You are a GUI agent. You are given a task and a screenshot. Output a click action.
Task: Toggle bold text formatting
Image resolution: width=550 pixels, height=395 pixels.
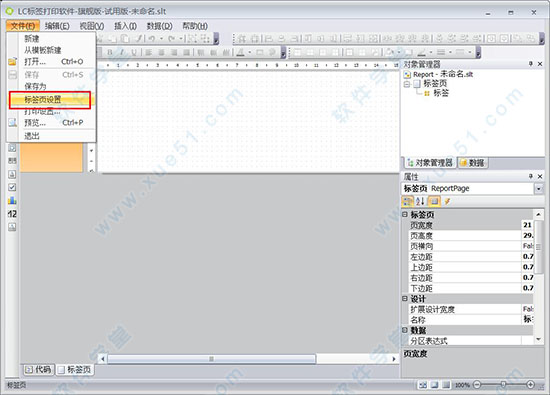coord(110,53)
